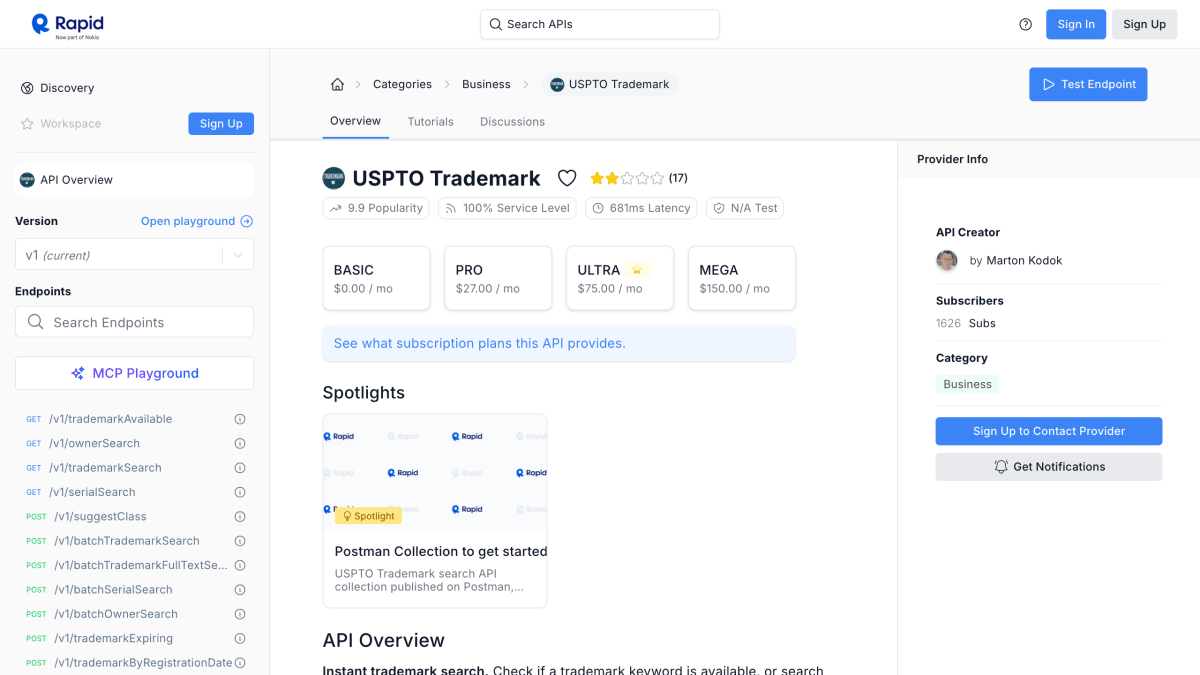Open the v1 (current) version dropdown
Viewport: 1200px width, 675px height.
tap(134, 254)
